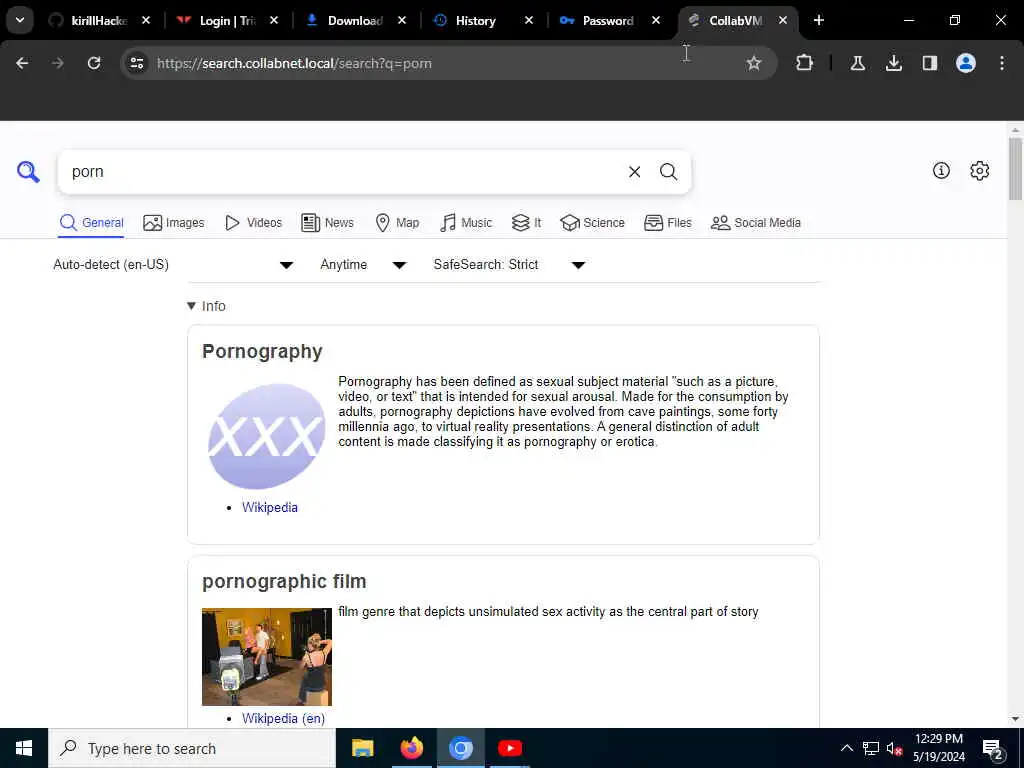Switch to the General category
The width and height of the screenshot is (1024, 768).
[91, 223]
